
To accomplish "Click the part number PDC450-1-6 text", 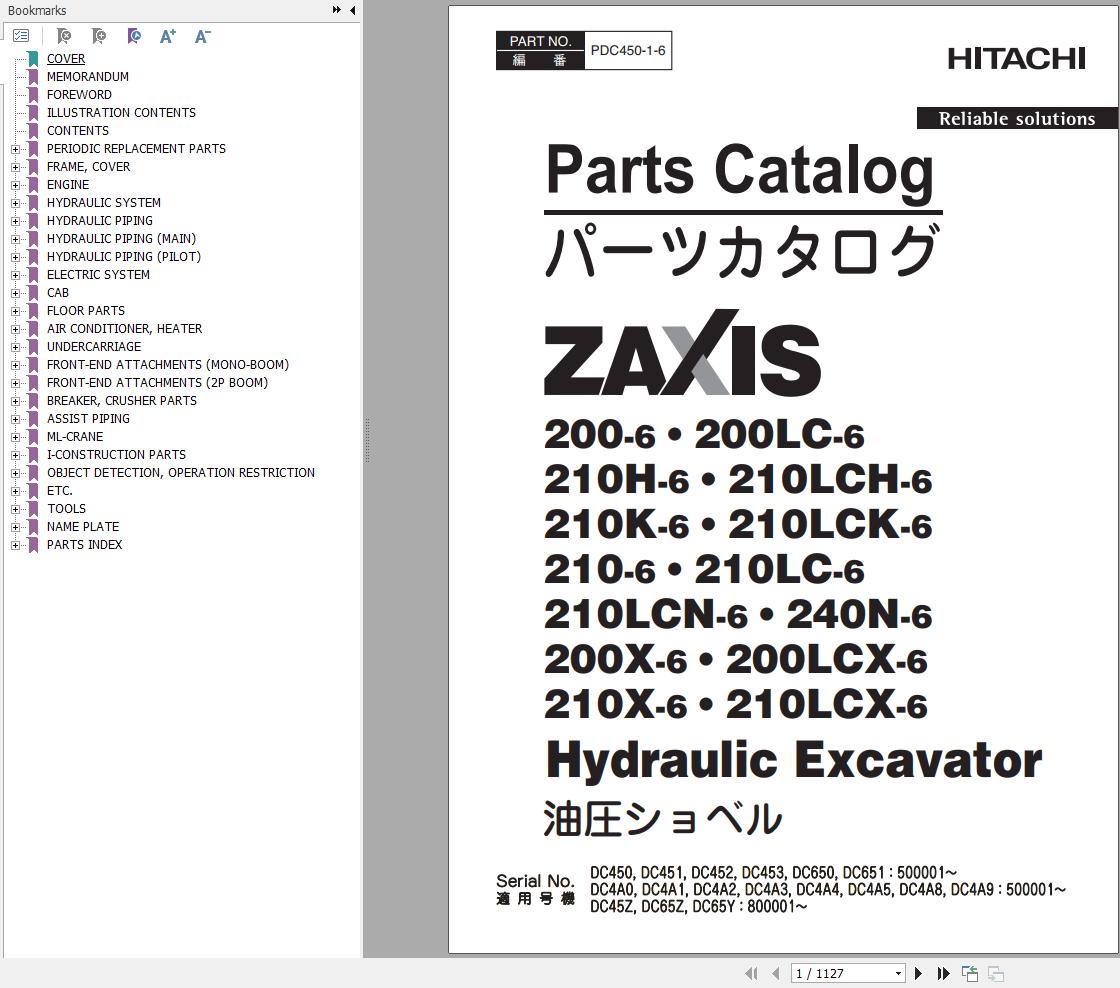I will [628, 51].
